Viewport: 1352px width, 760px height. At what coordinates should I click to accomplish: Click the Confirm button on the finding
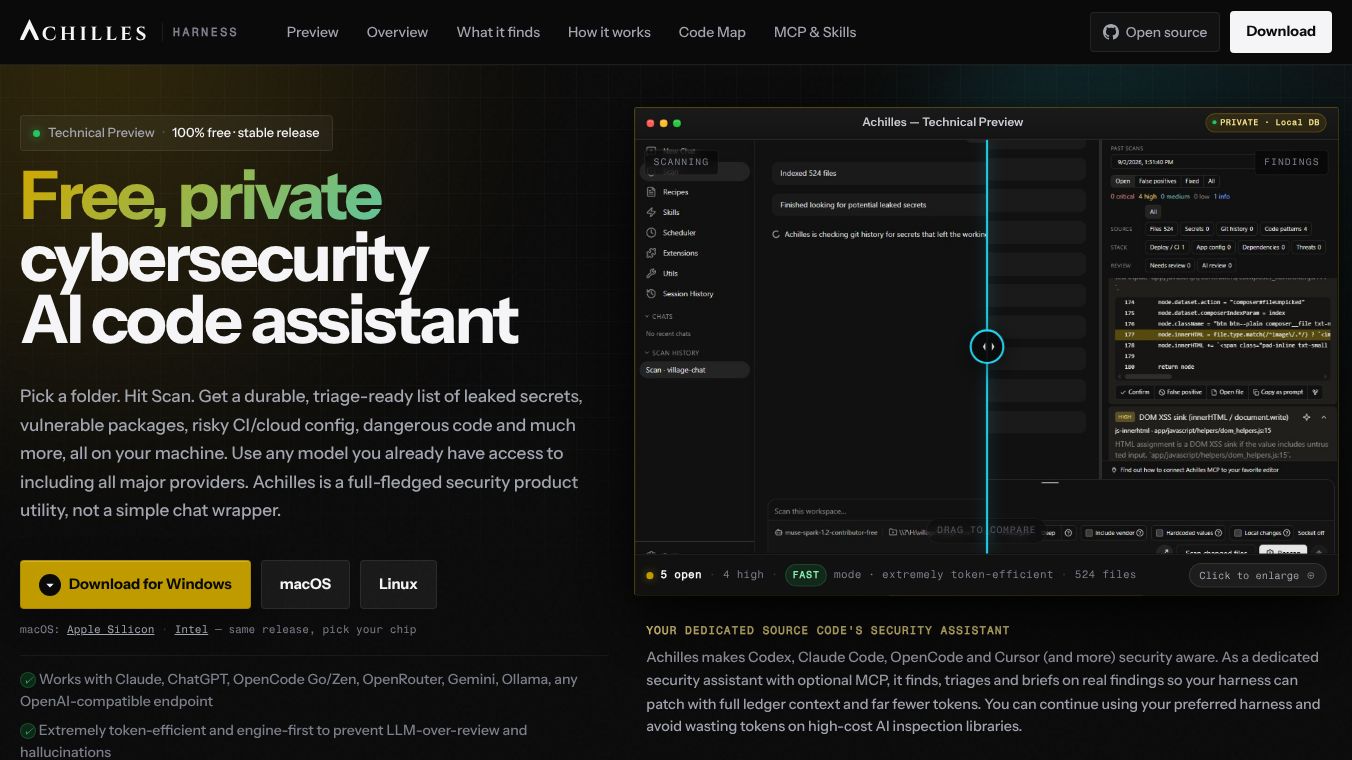1134,392
